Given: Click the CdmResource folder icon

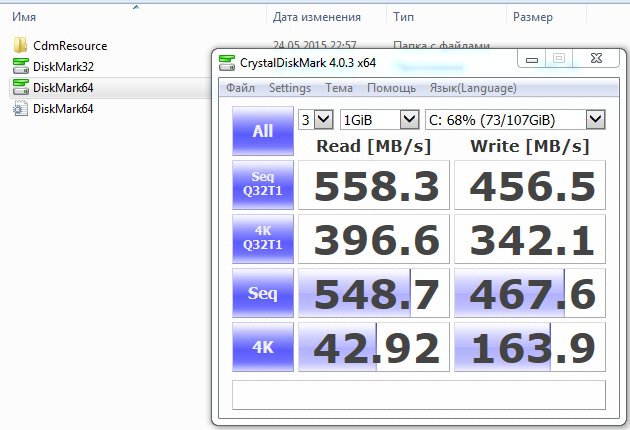Looking at the screenshot, I should point(20,45).
